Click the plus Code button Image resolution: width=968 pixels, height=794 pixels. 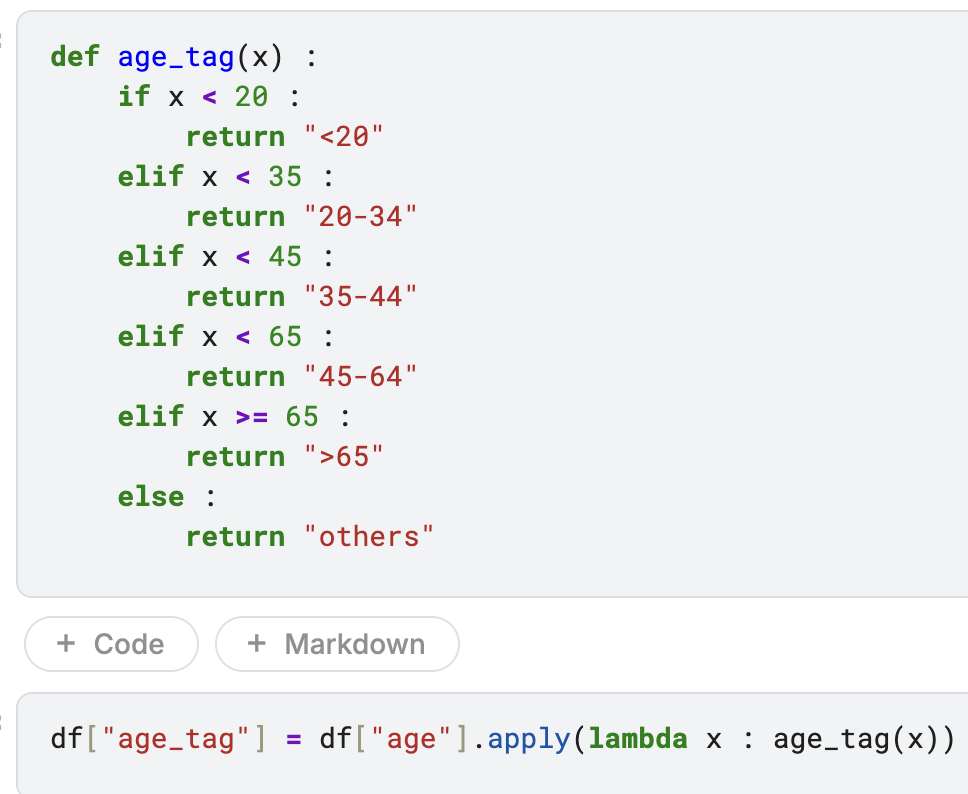click(x=111, y=644)
